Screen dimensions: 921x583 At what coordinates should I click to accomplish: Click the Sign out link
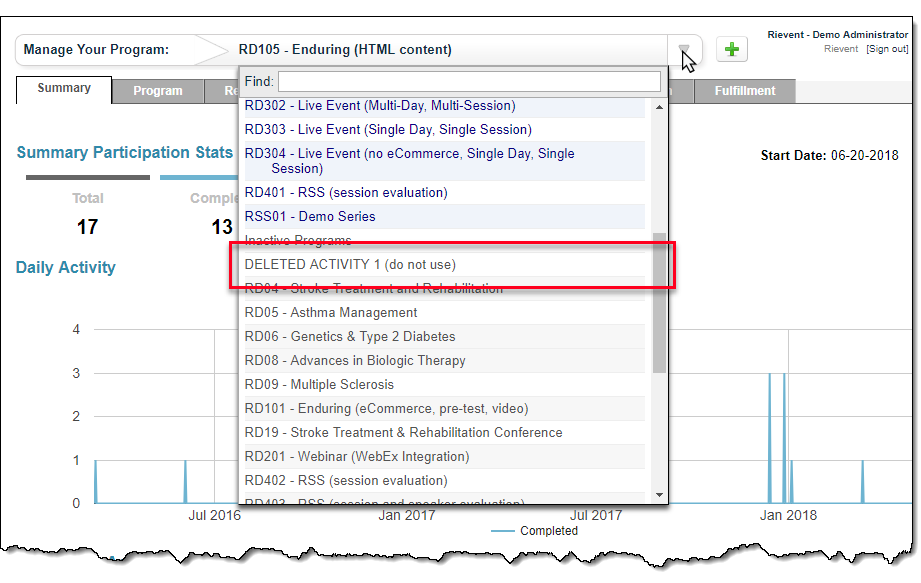tap(888, 49)
